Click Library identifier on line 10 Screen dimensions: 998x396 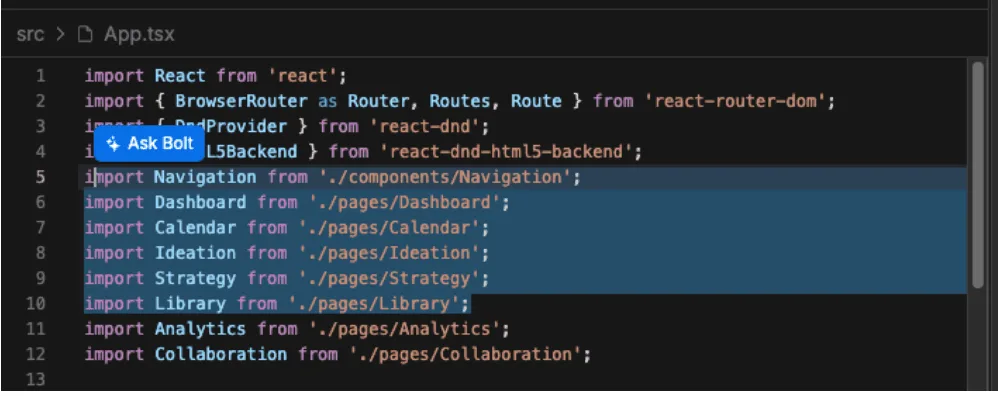(190, 303)
